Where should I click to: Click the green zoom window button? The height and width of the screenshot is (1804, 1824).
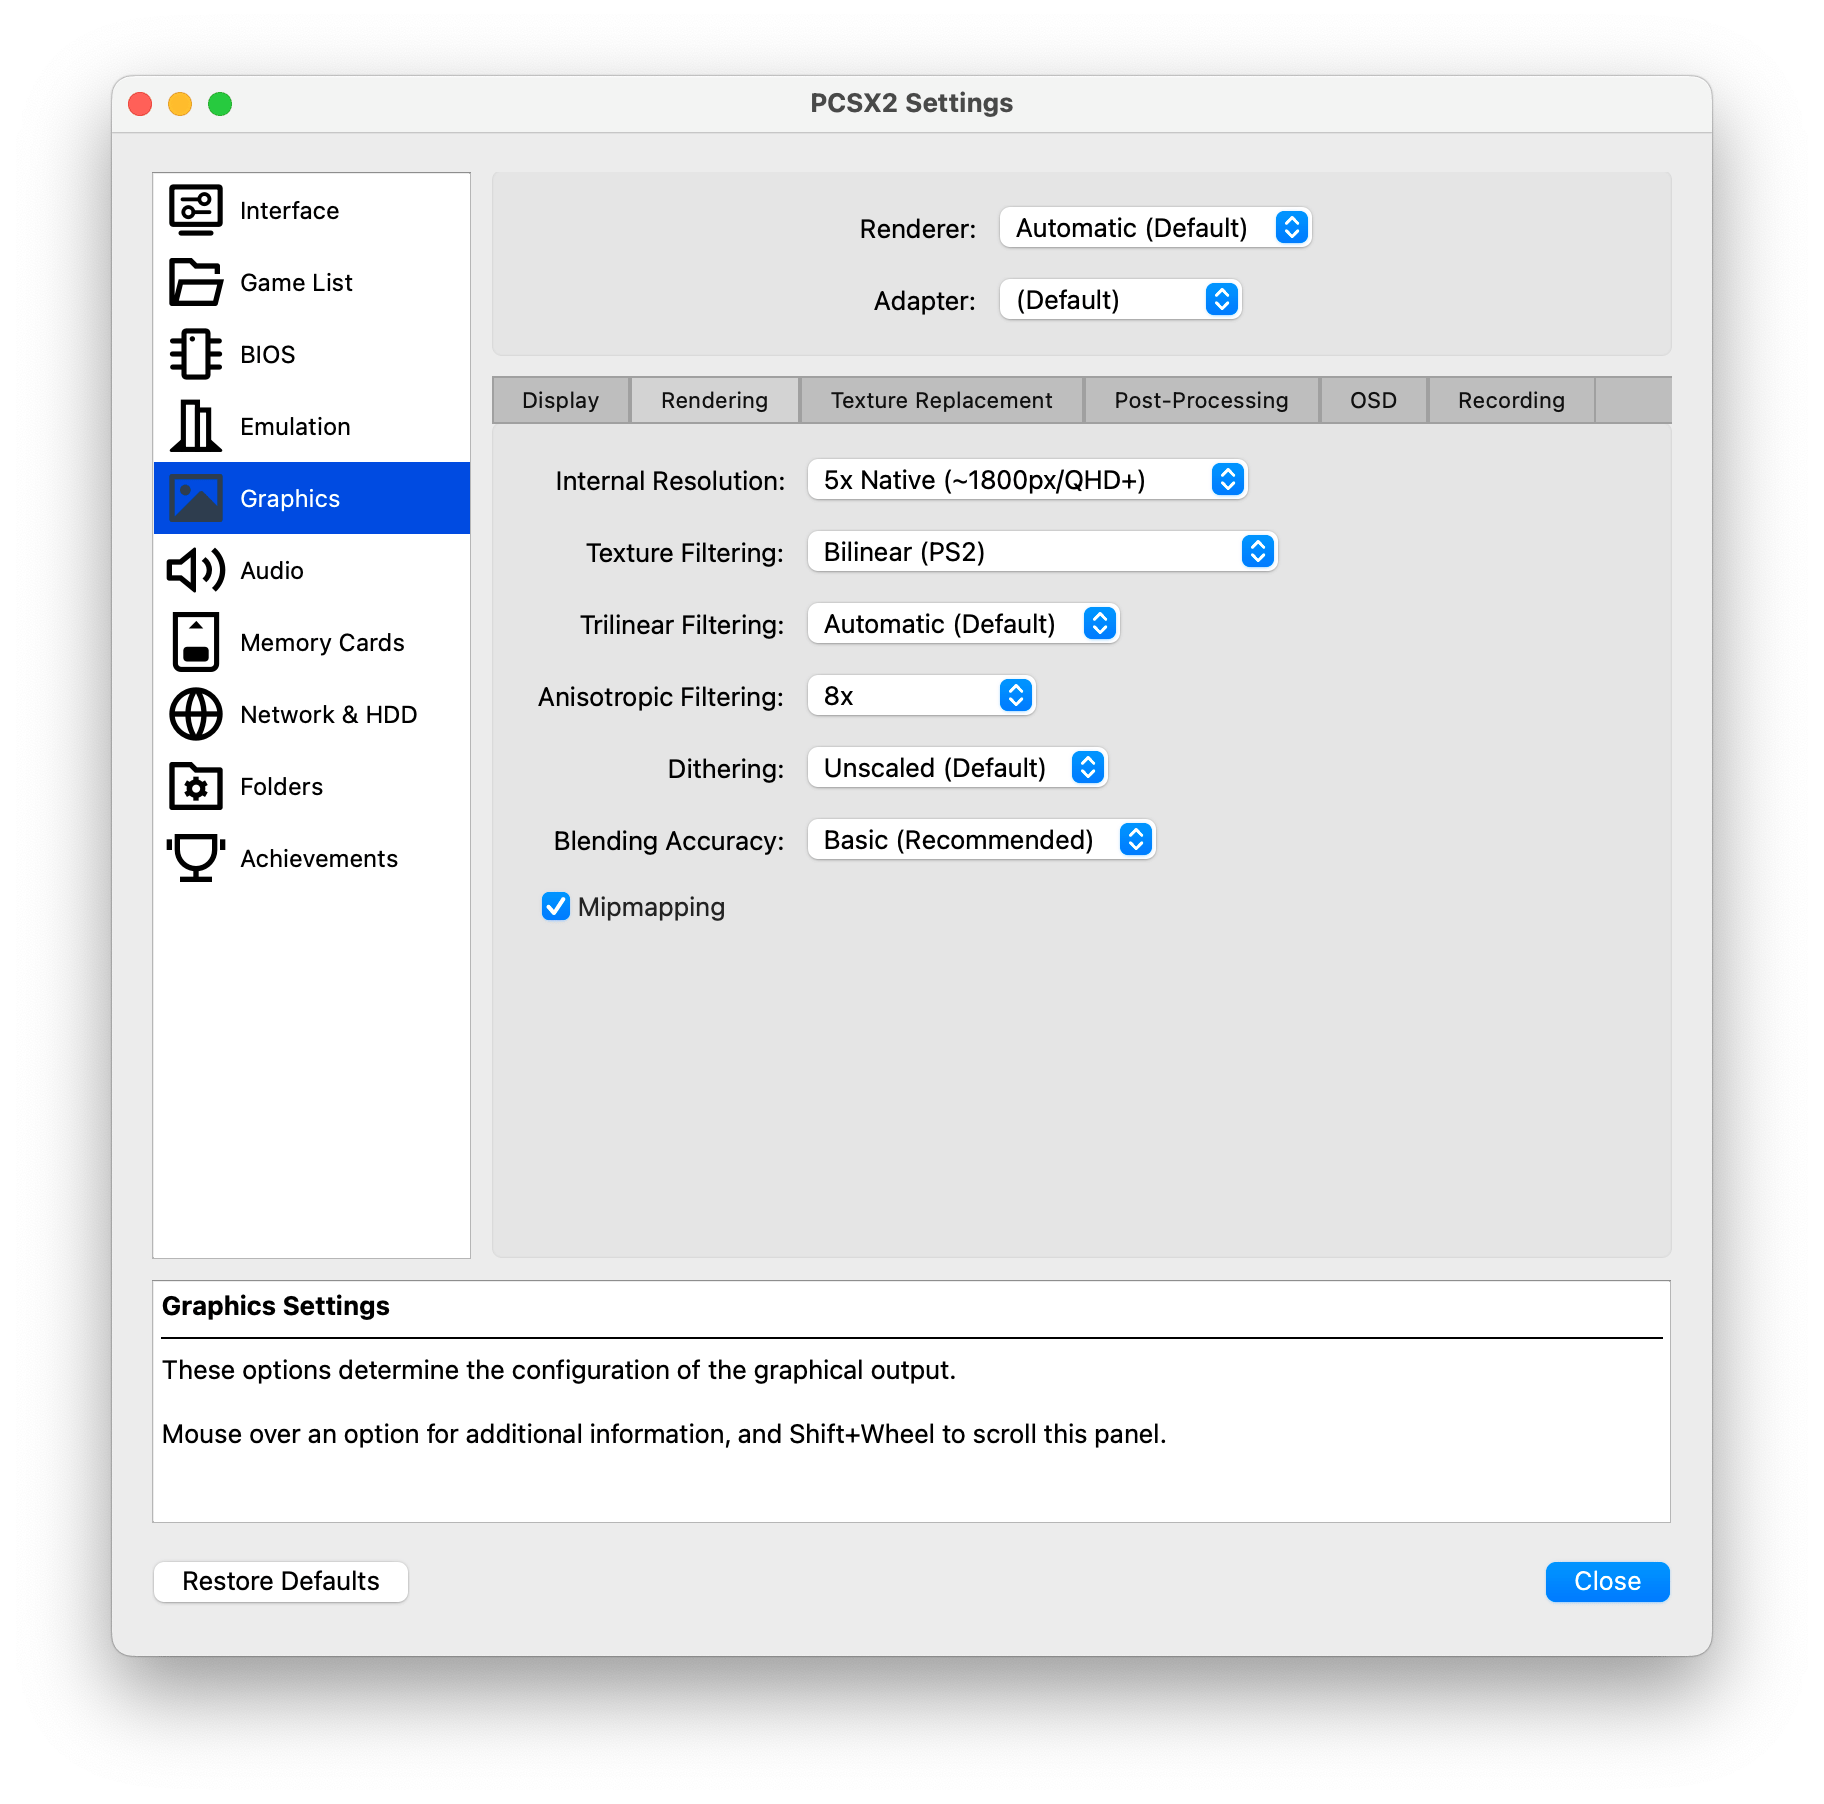(x=220, y=104)
